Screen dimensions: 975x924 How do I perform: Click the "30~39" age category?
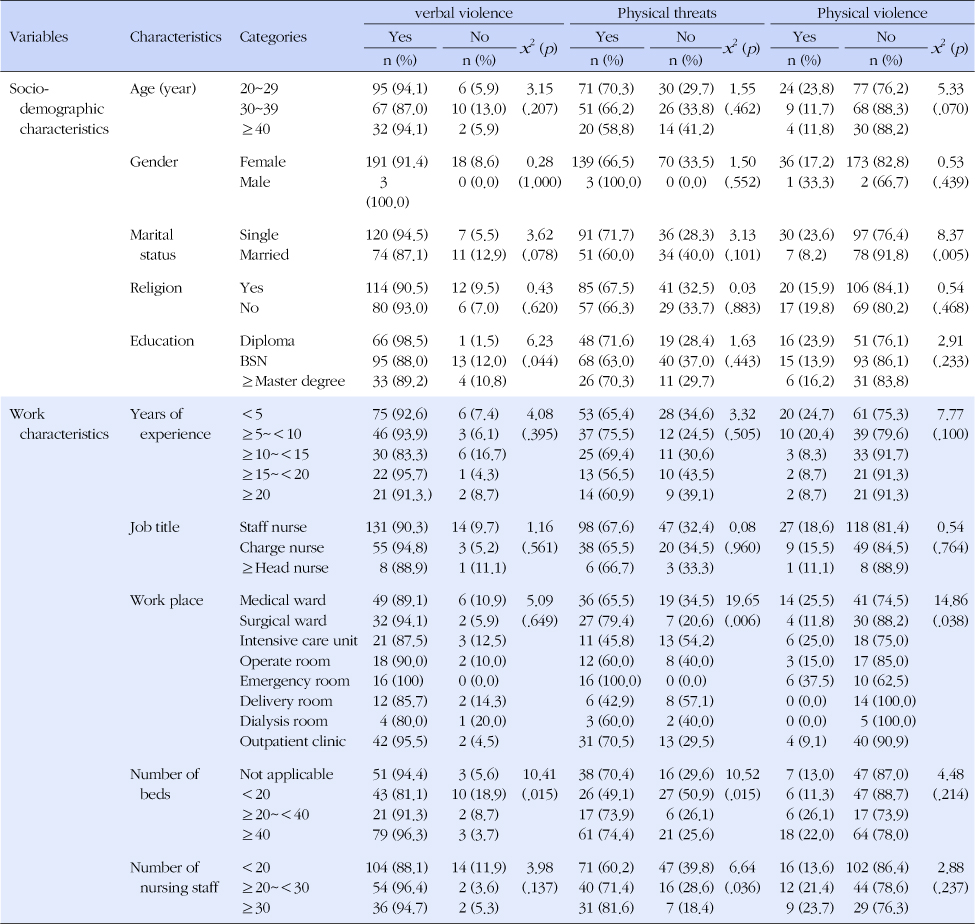[x=259, y=109]
